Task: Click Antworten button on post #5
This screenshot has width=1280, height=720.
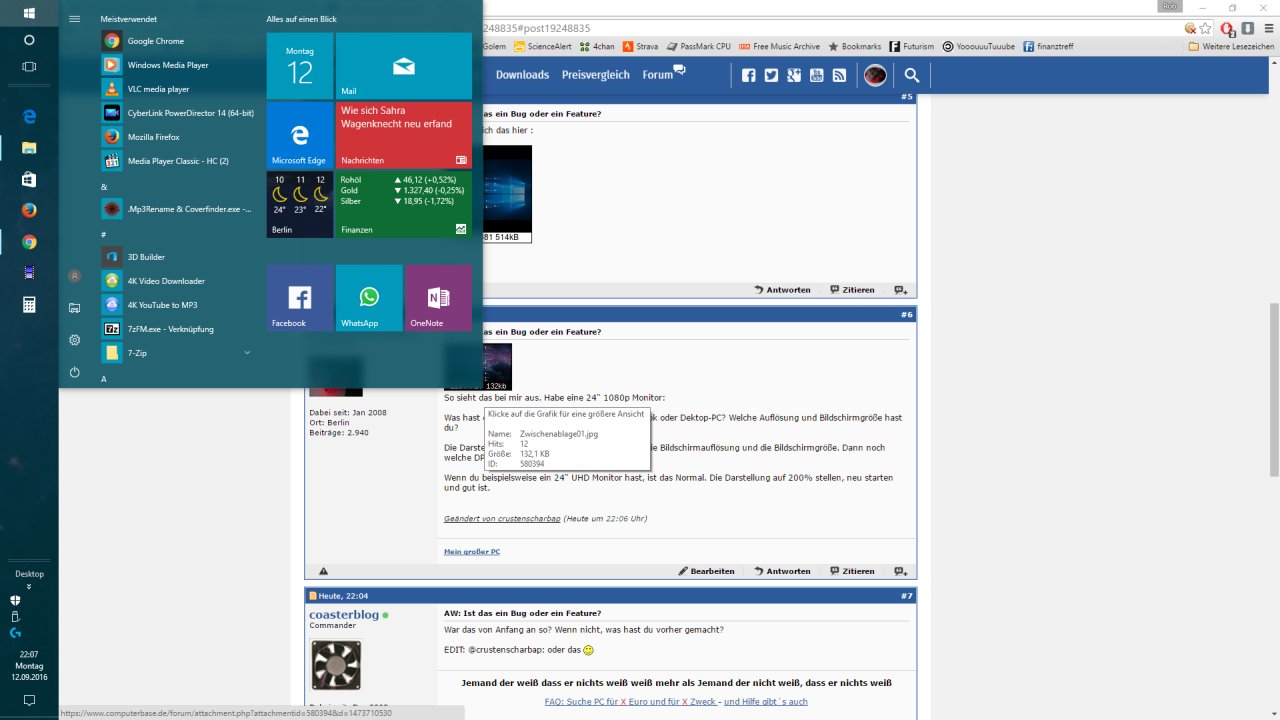Action: (x=783, y=290)
